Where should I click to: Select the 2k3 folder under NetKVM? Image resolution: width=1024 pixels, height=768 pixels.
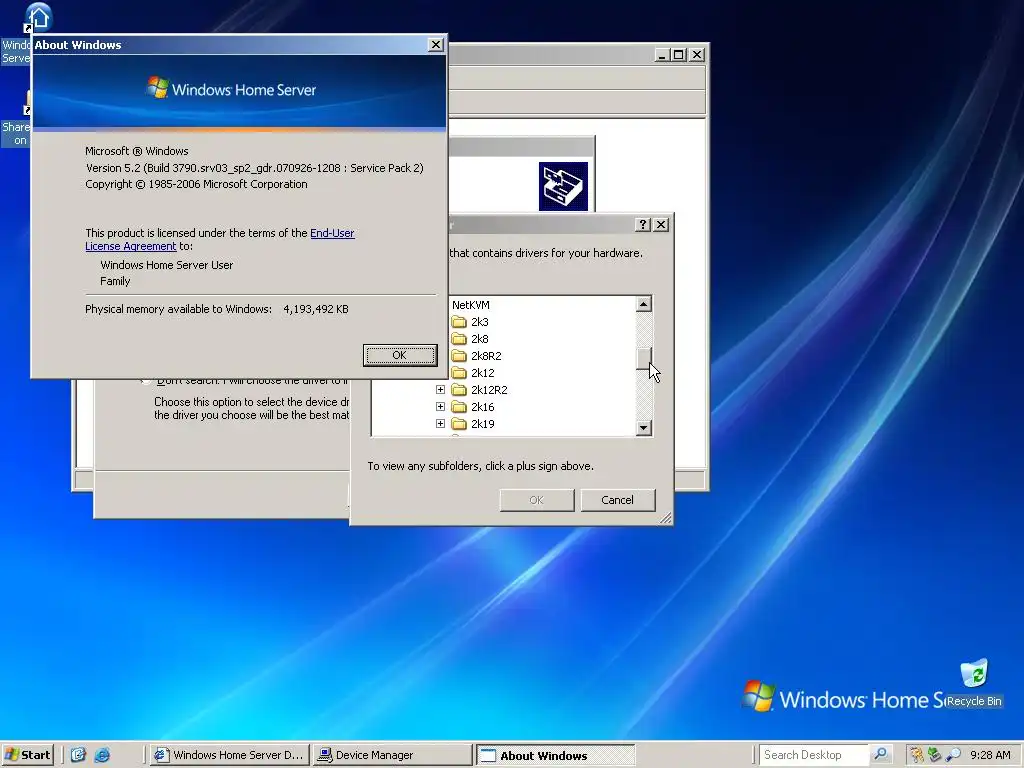pyautogui.click(x=479, y=322)
